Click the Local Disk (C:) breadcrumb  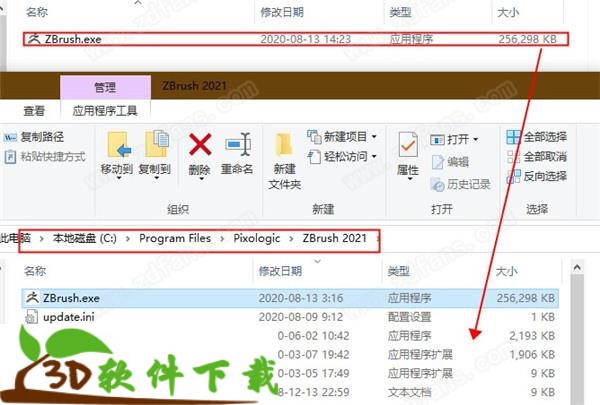point(85,238)
